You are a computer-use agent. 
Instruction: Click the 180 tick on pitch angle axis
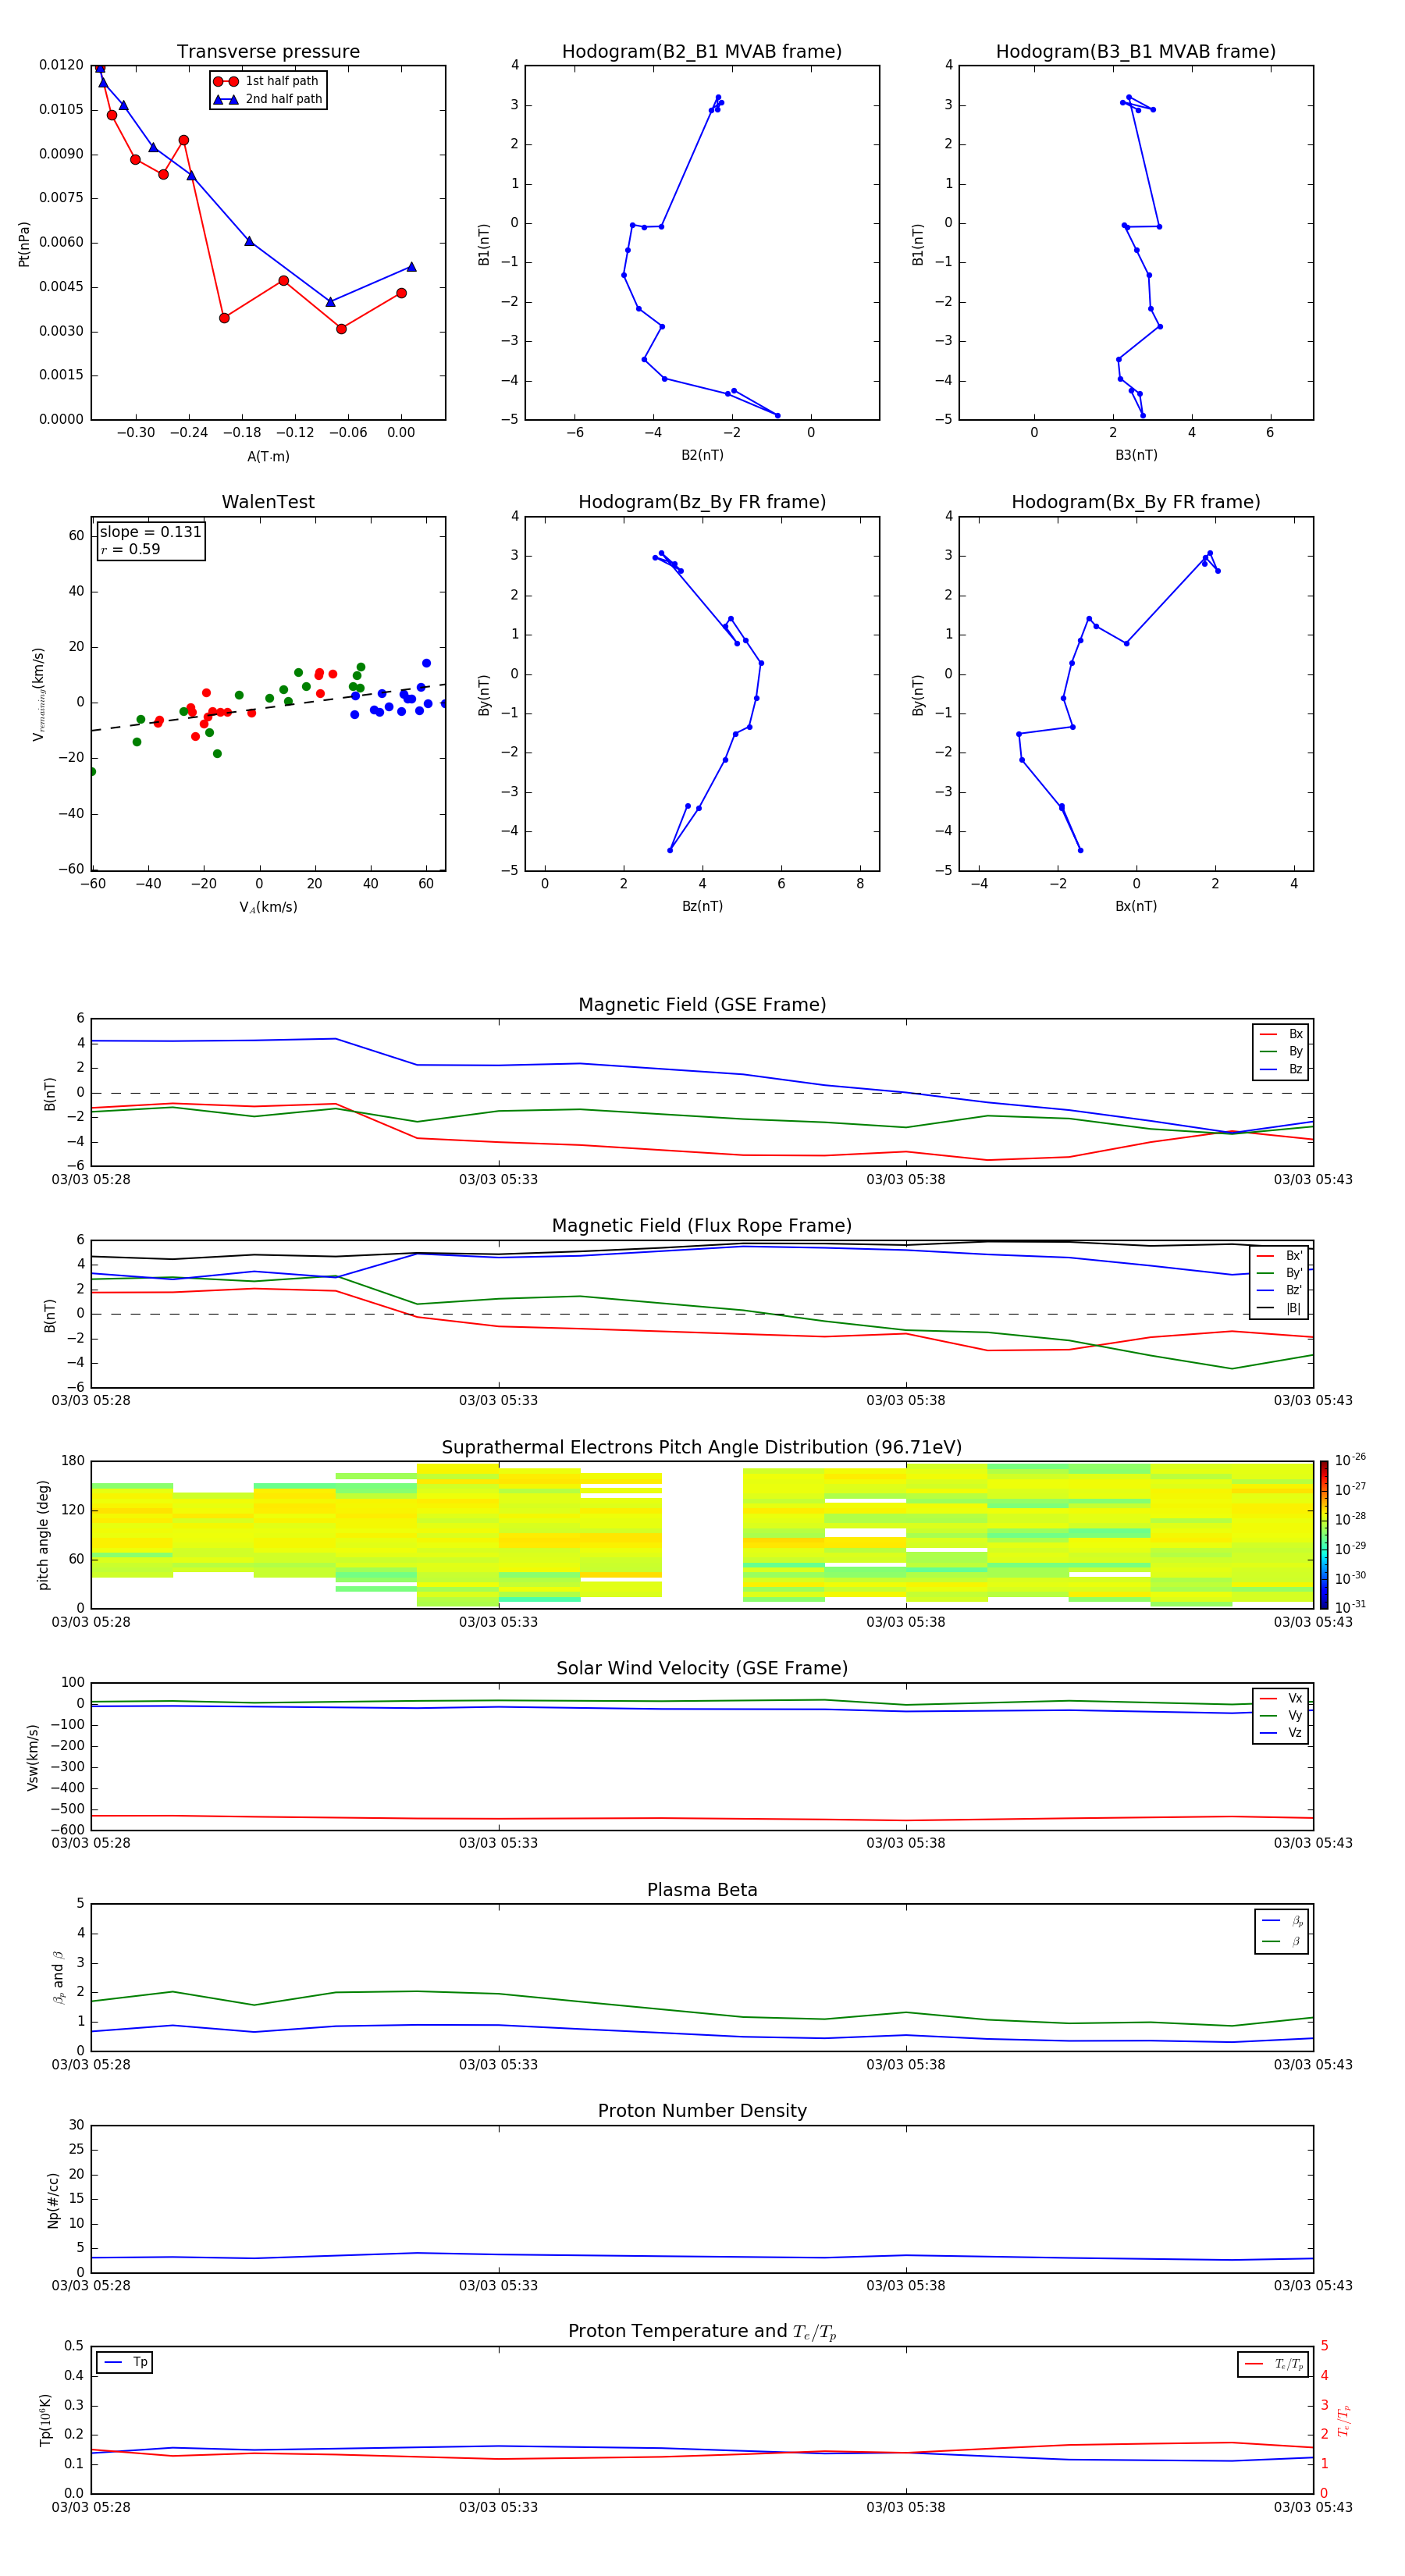[73, 1461]
